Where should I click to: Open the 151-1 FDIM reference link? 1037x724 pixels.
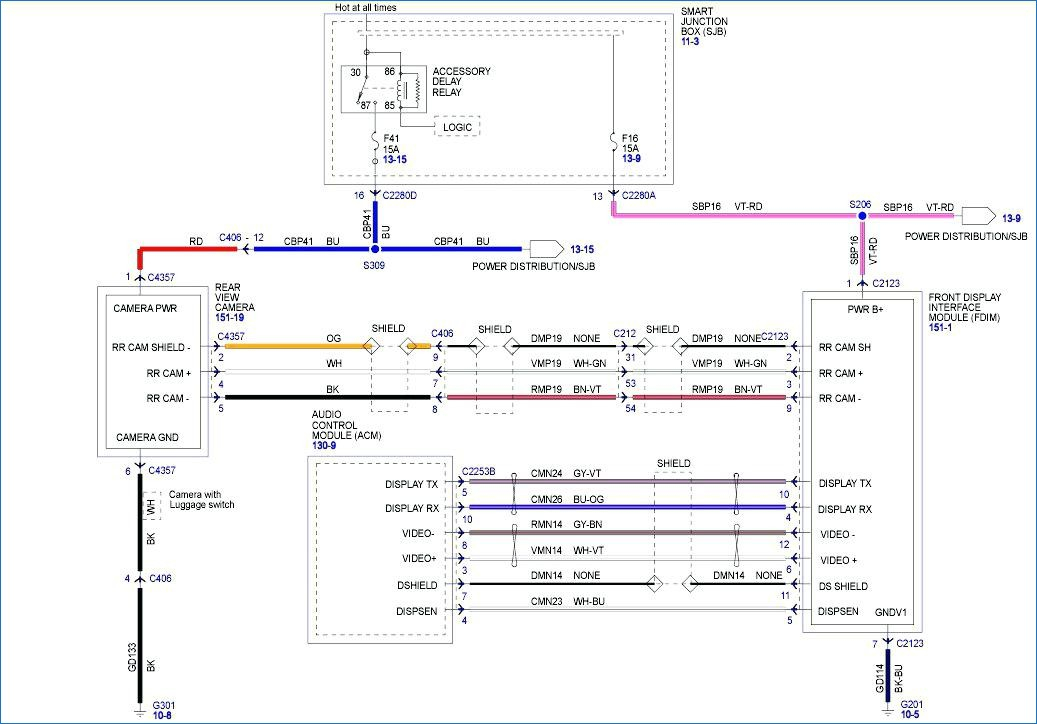pos(940,327)
